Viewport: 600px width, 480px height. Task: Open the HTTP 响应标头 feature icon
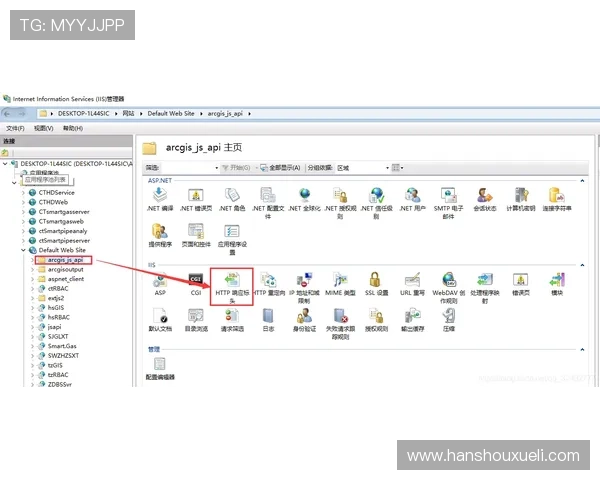(232, 279)
